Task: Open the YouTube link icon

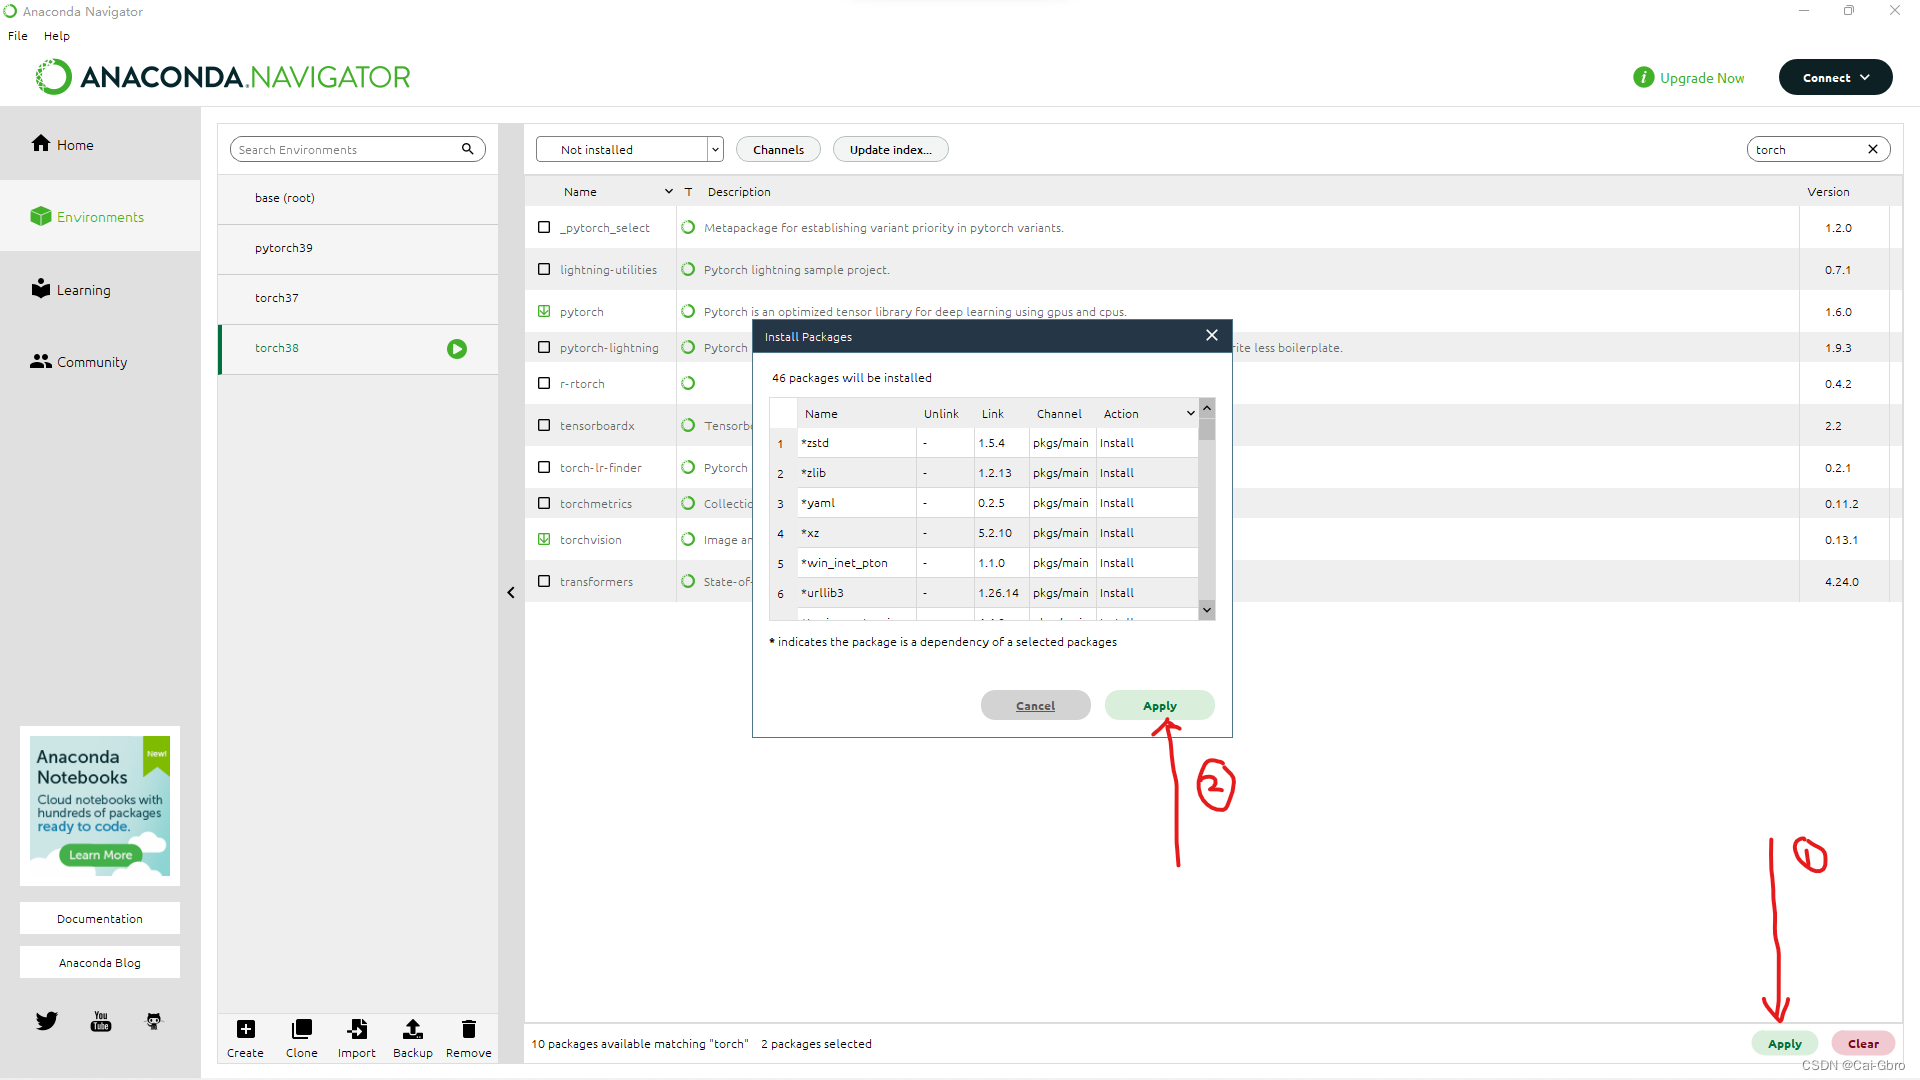Action: coord(101,1021)
